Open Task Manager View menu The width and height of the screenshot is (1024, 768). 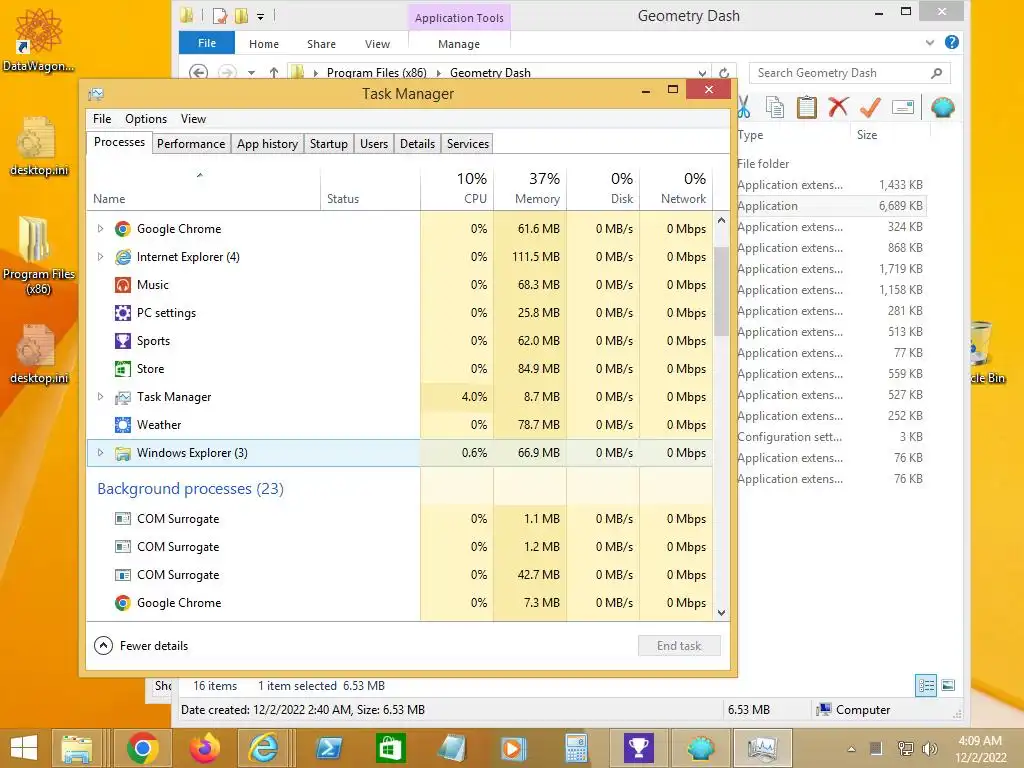pyautogui.click(x=193, y=119)
